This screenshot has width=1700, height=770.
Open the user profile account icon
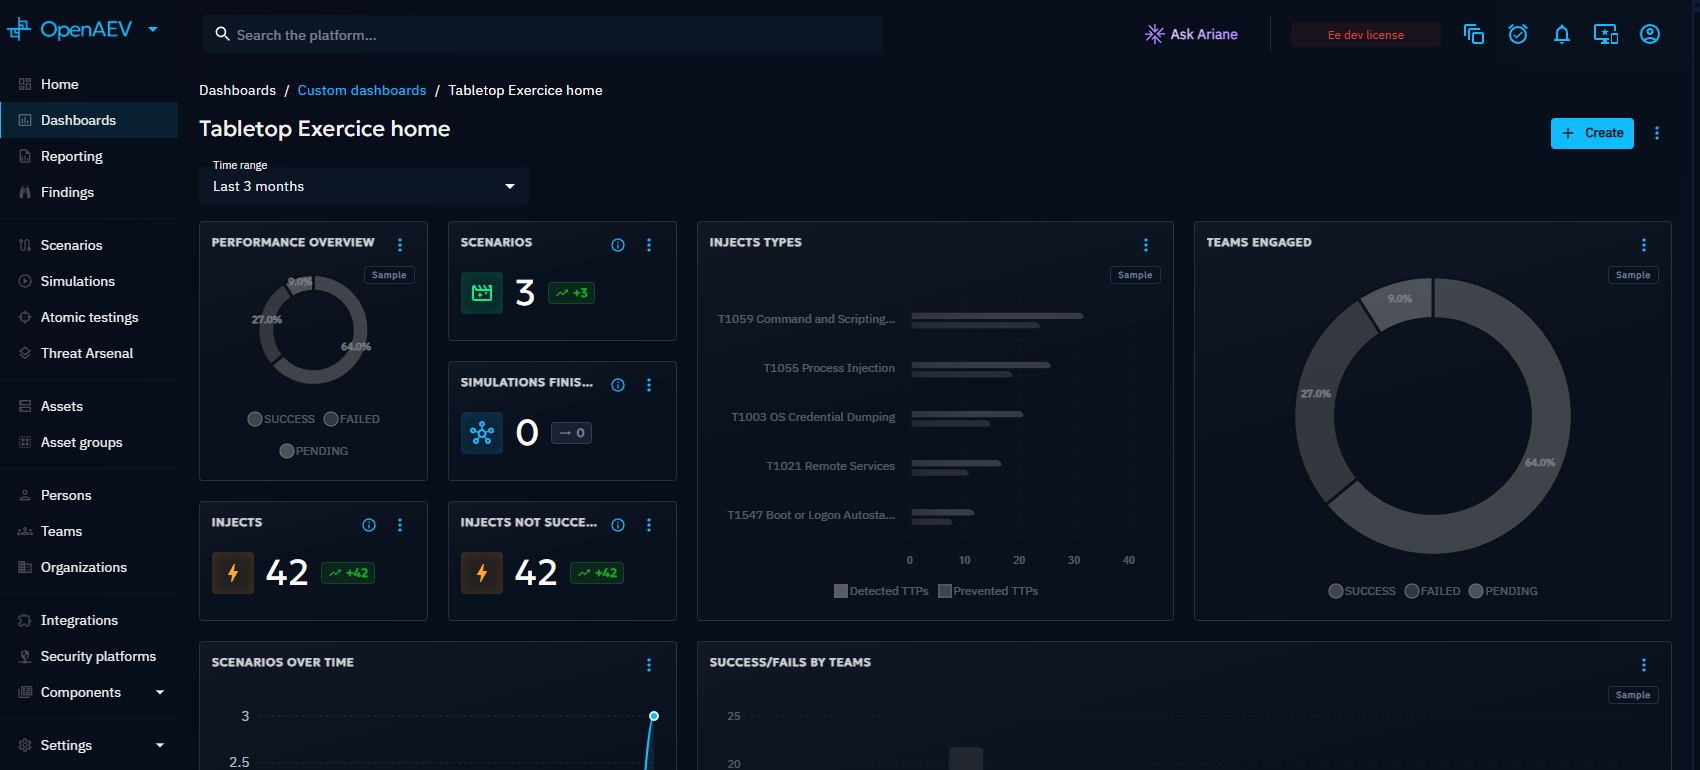(x=1650, y=35)
